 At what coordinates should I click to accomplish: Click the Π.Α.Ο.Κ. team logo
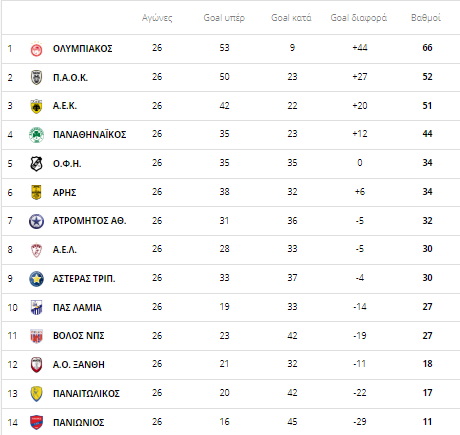click(x=36, y=77)
